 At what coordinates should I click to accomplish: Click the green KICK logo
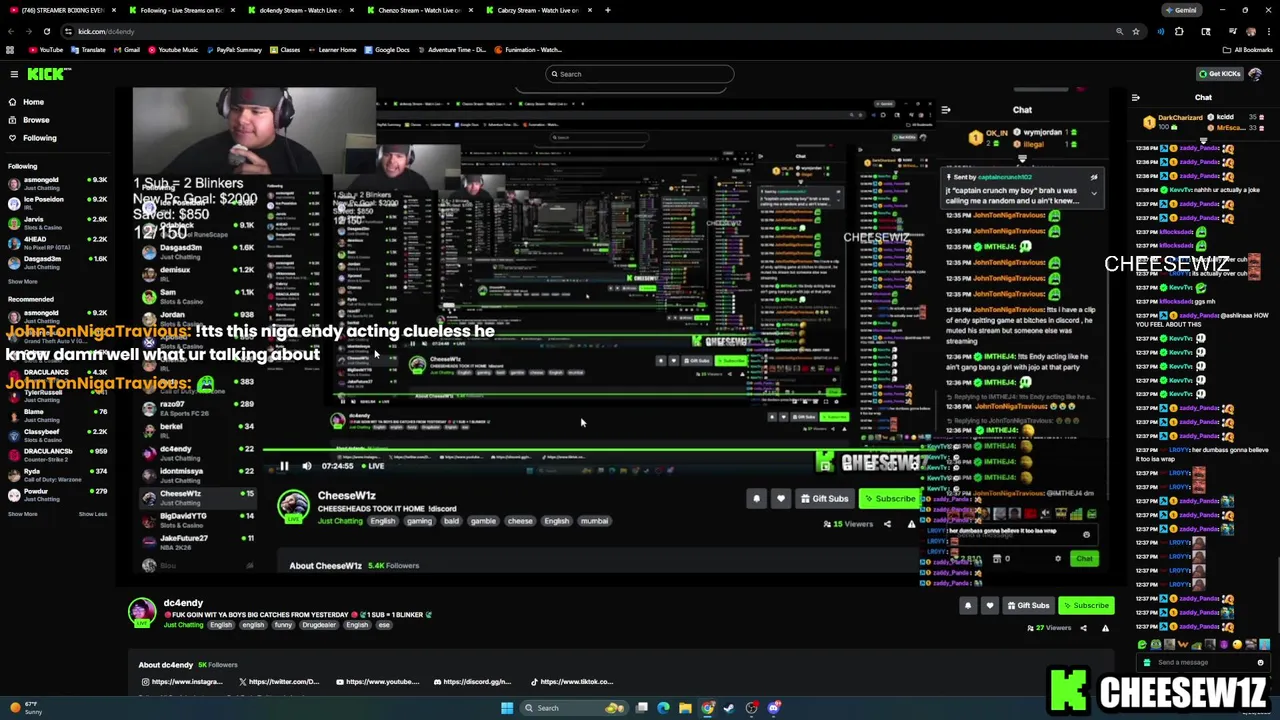[49, 74]
